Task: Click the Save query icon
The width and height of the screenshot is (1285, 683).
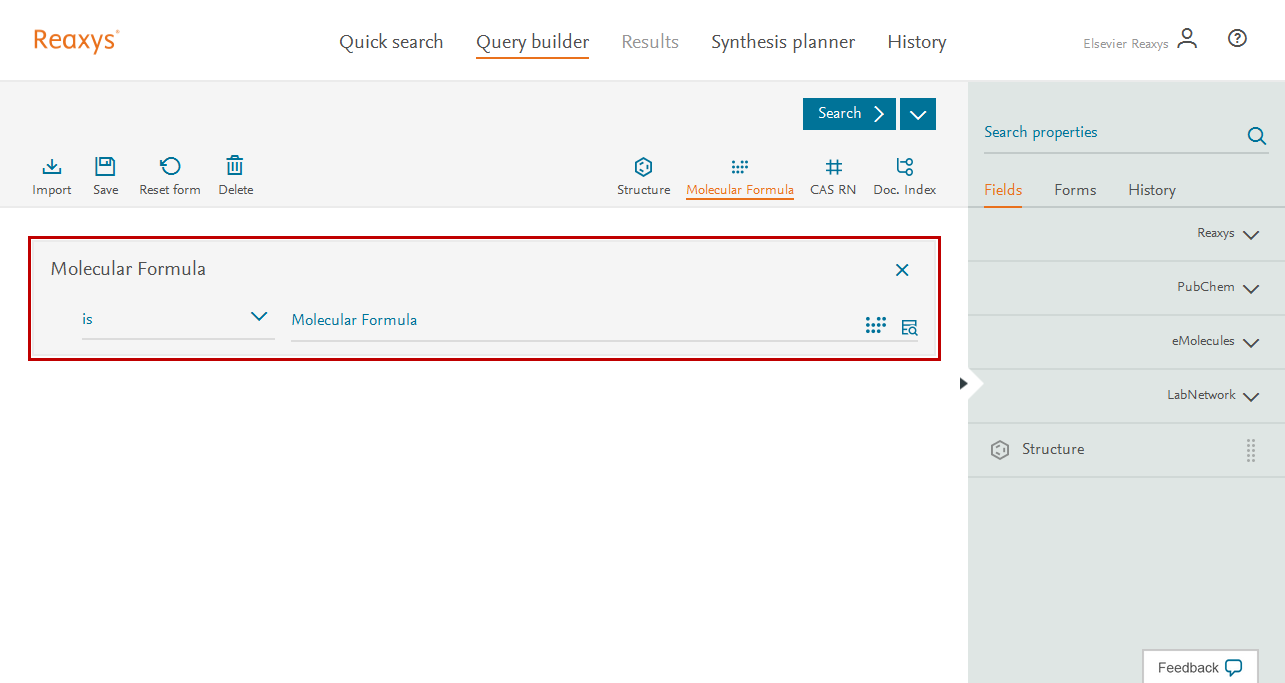Action: pyautogui.click(x=105, y=167)
